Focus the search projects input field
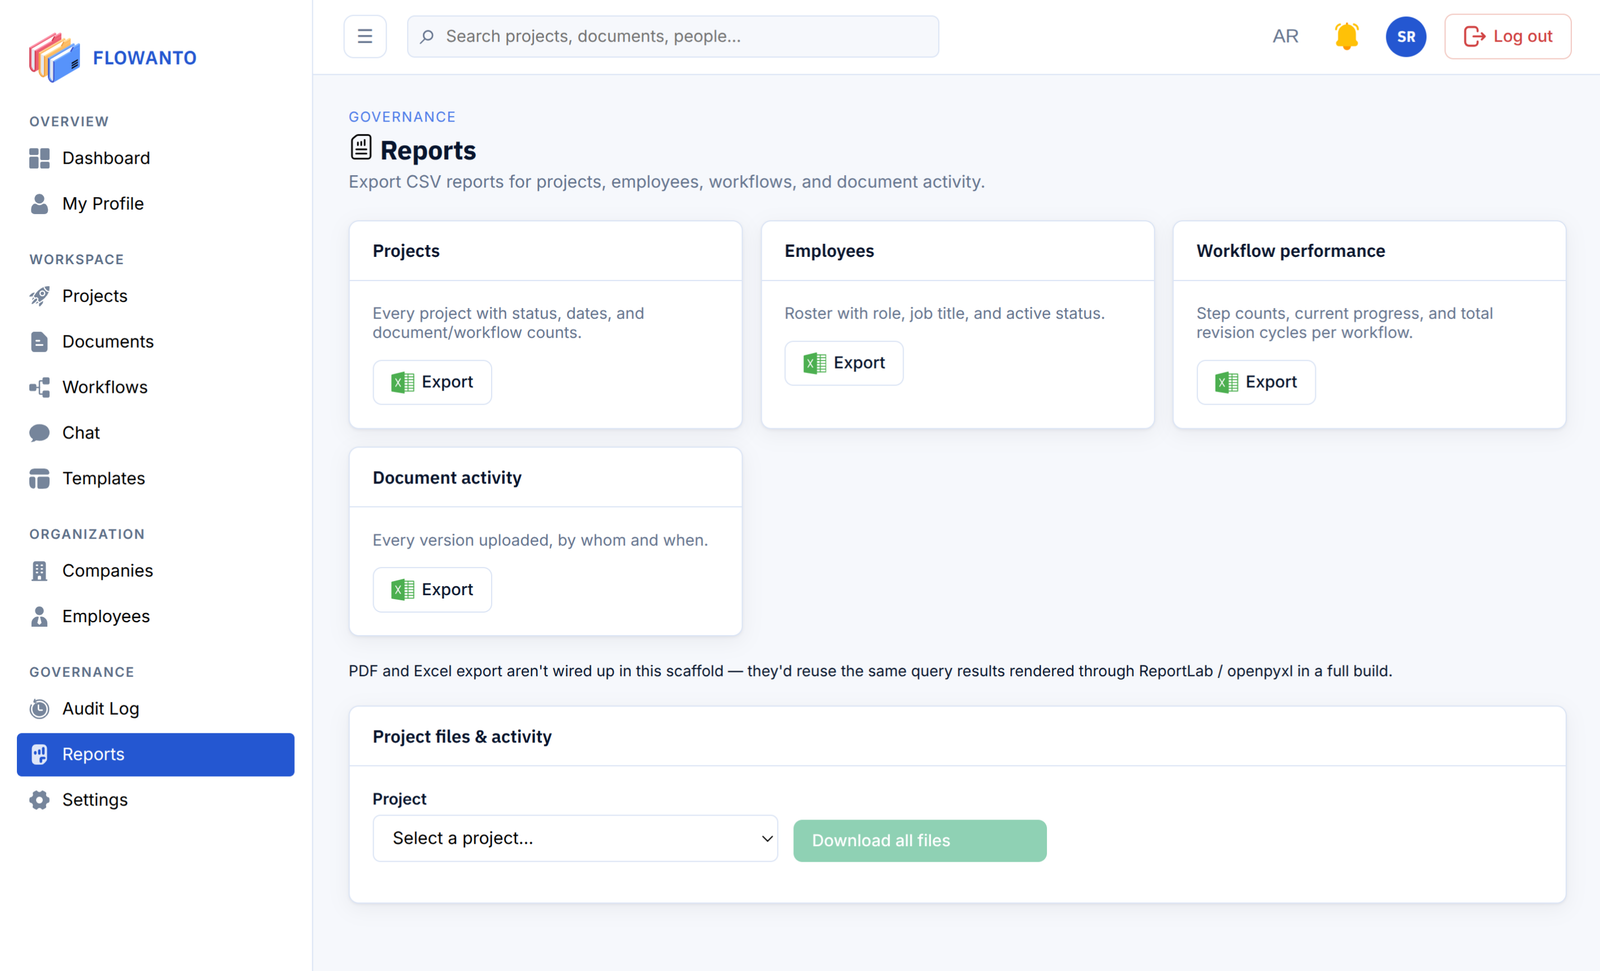 tap(673, 37)
